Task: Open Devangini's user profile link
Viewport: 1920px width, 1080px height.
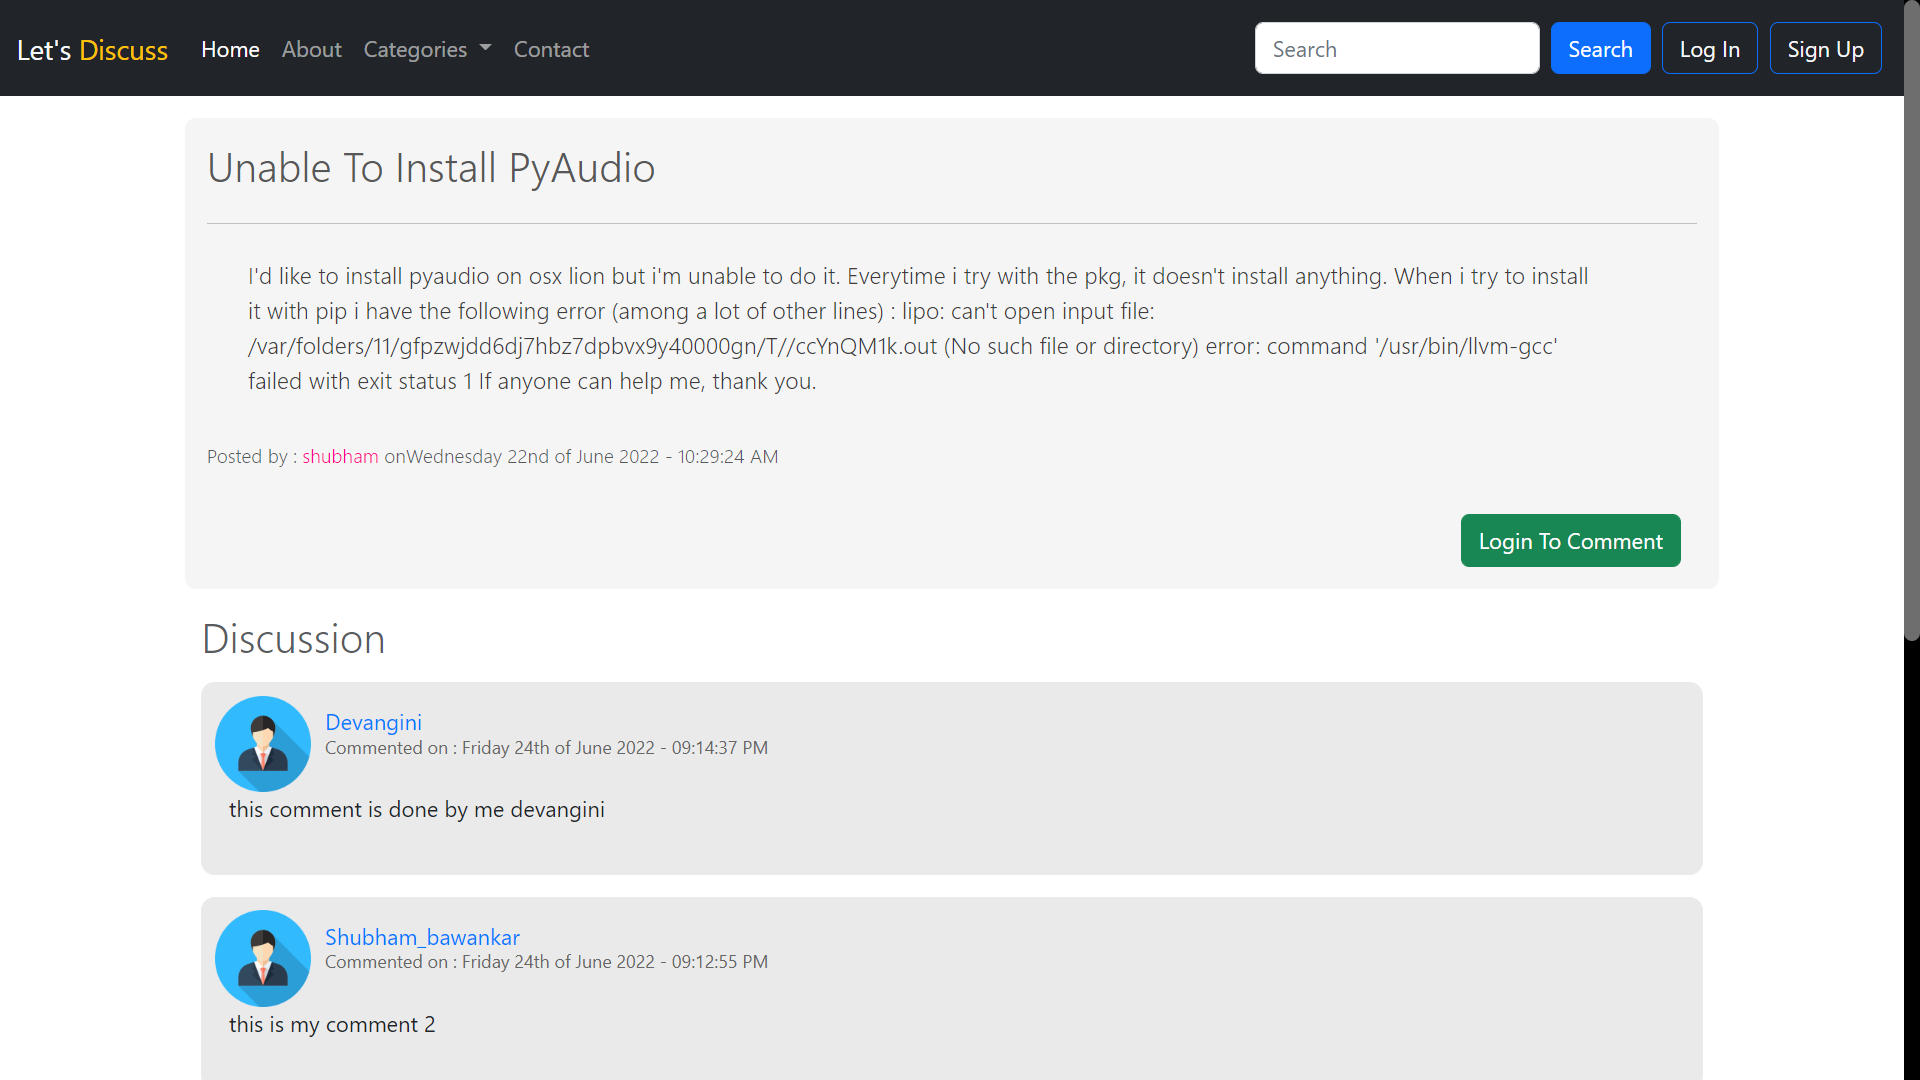Action: [x=373, y=722]
